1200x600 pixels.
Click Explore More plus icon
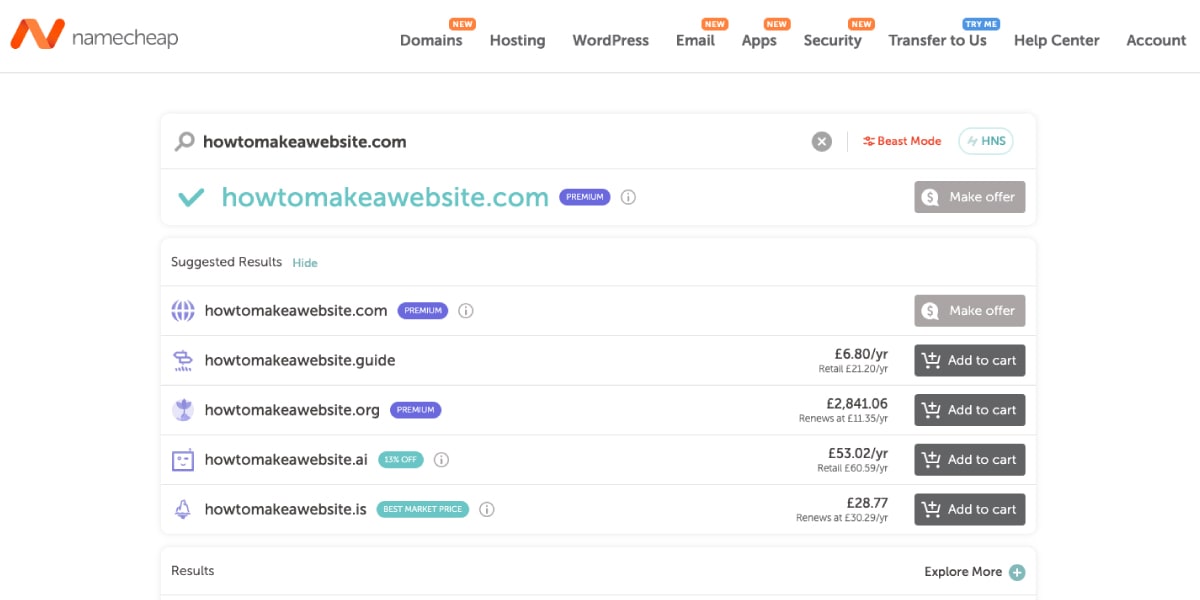point(1017,573)
